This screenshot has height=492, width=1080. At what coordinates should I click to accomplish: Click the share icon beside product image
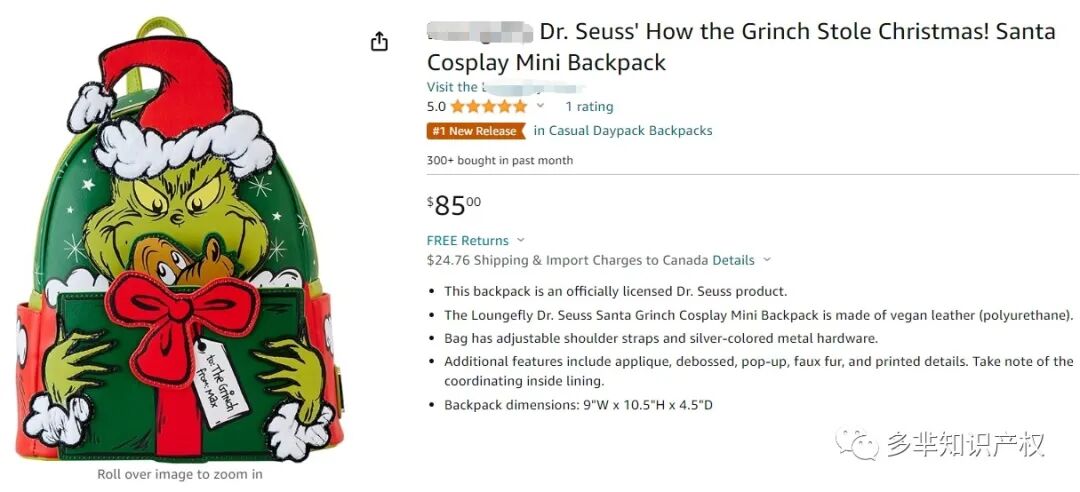click(x=380, y=42)
